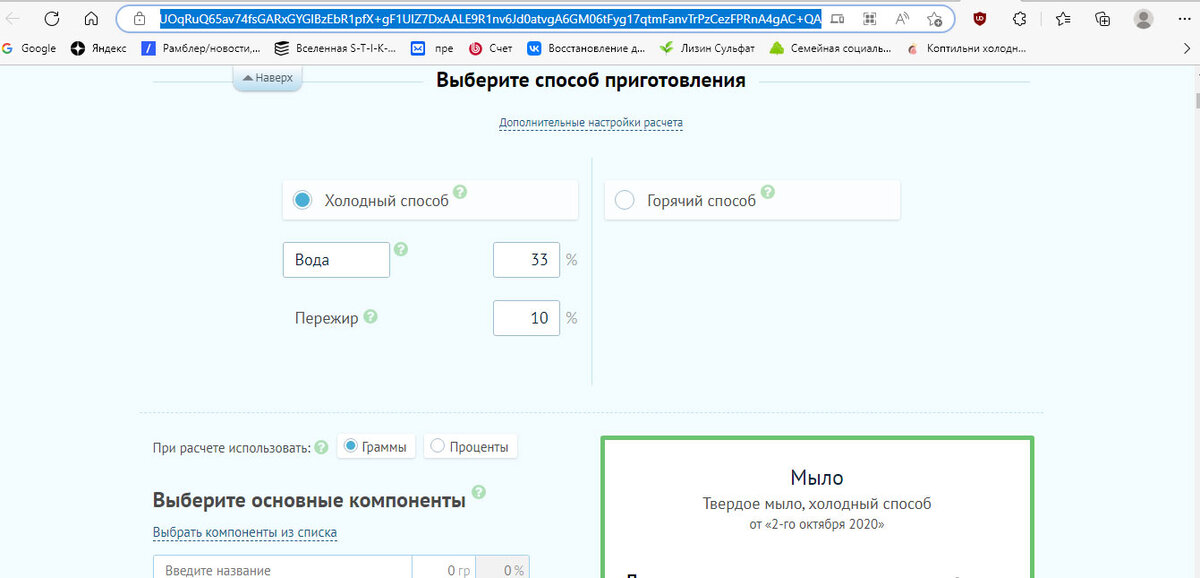Open browser Collections panel icon

(1103, 18)
